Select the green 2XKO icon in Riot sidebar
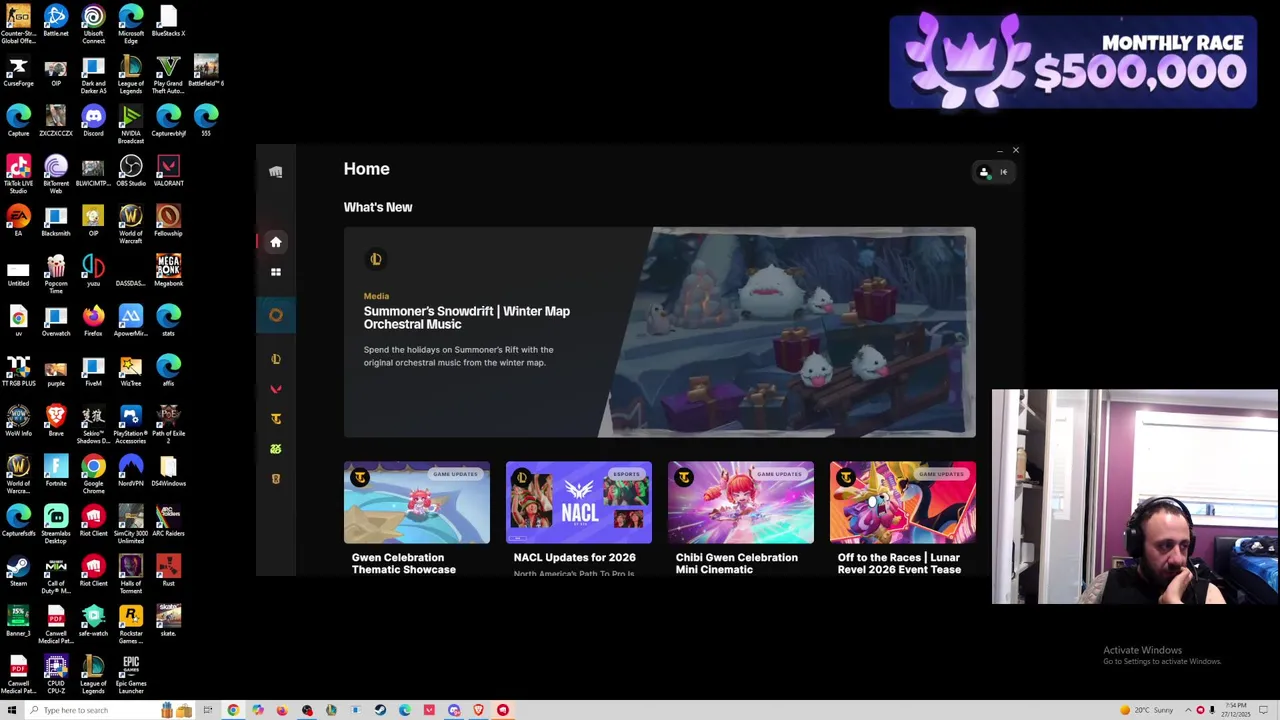The height and width of the screenshot is (720, 1280). 276,449
